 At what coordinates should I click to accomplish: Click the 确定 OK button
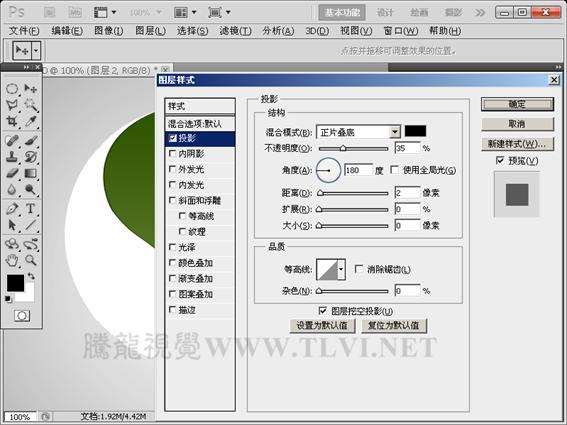tap(517, 105)
